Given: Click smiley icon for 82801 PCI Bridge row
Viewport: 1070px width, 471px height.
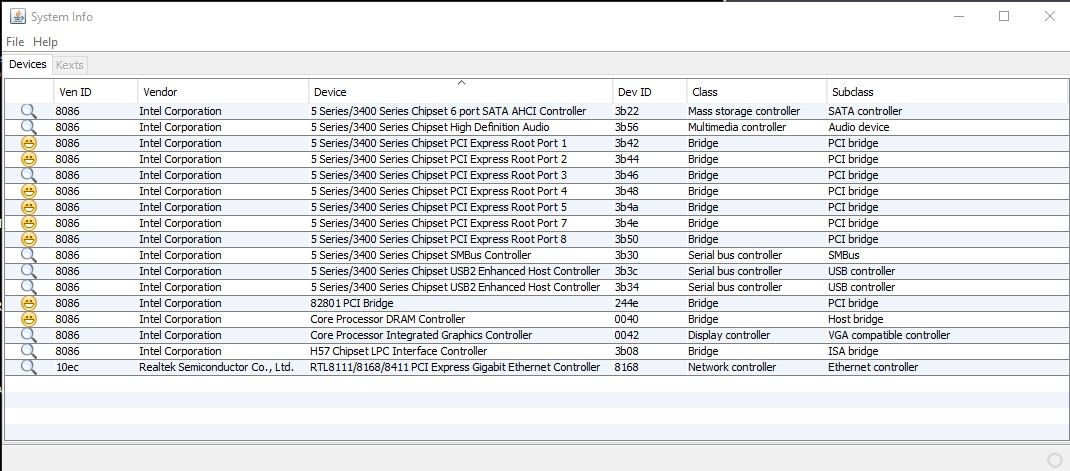Looking at the screenshot, I should pos(29,303).
